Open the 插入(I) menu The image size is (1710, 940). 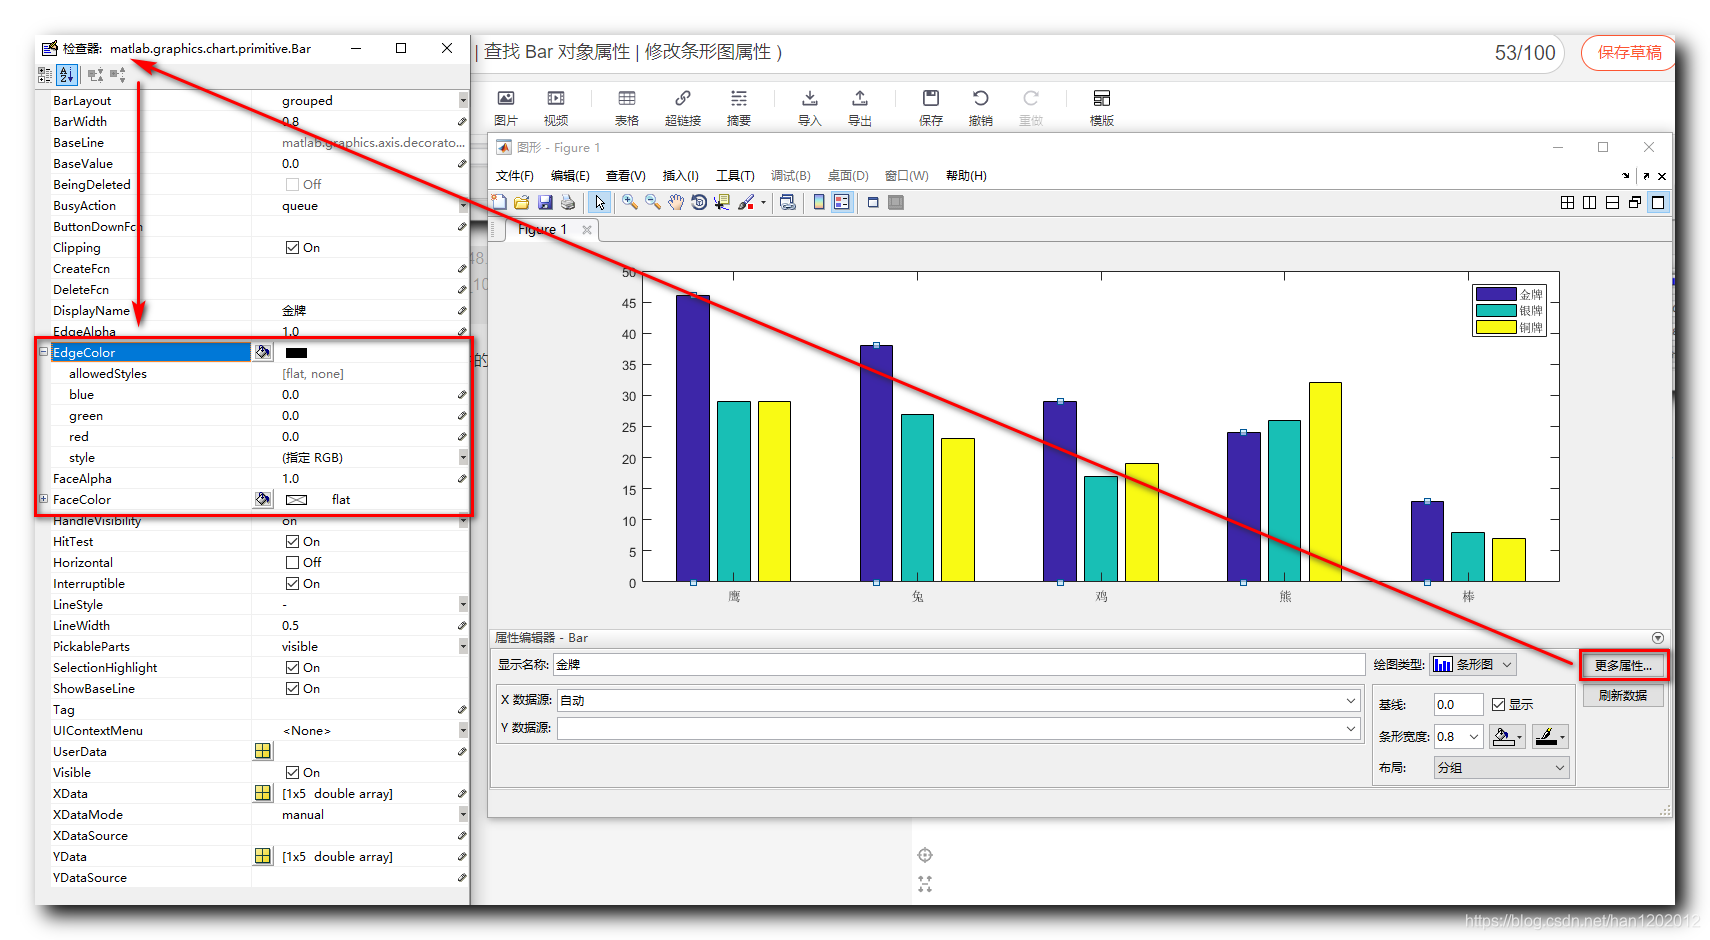[681, 175]
